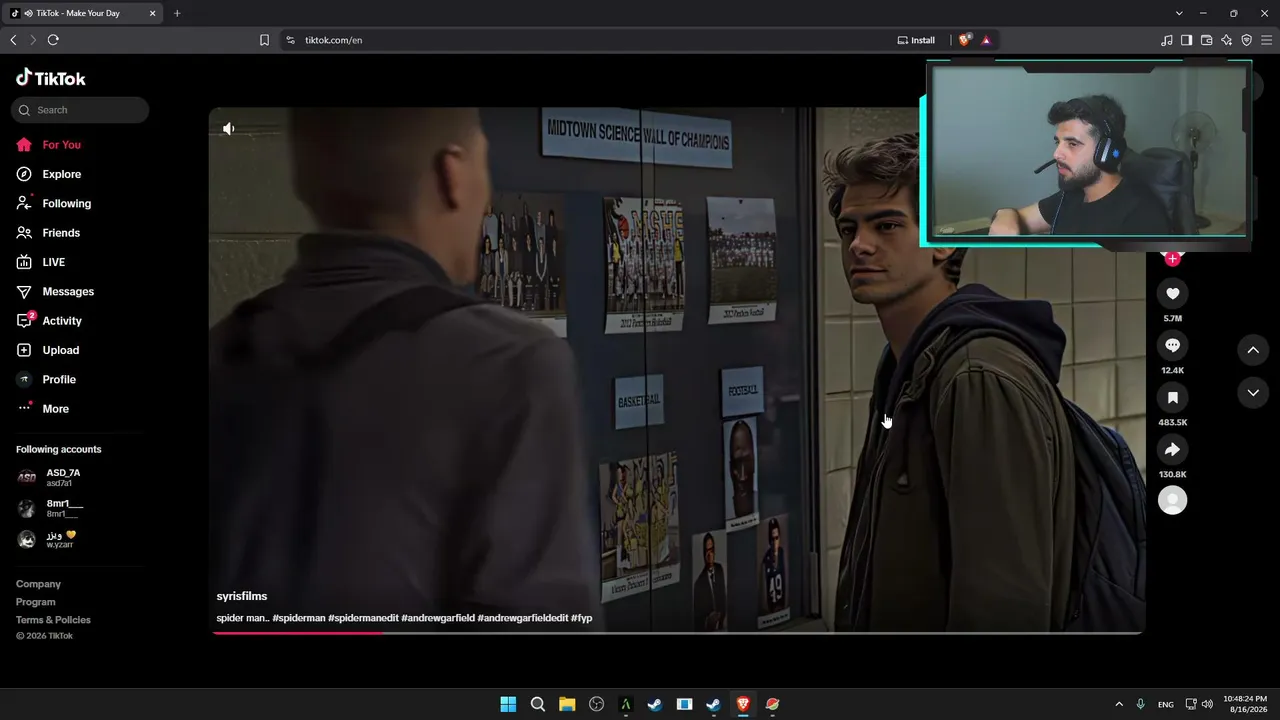Click the #spidermanedit hashtag
Screen dimensions: 1280x720
(363, 618)
